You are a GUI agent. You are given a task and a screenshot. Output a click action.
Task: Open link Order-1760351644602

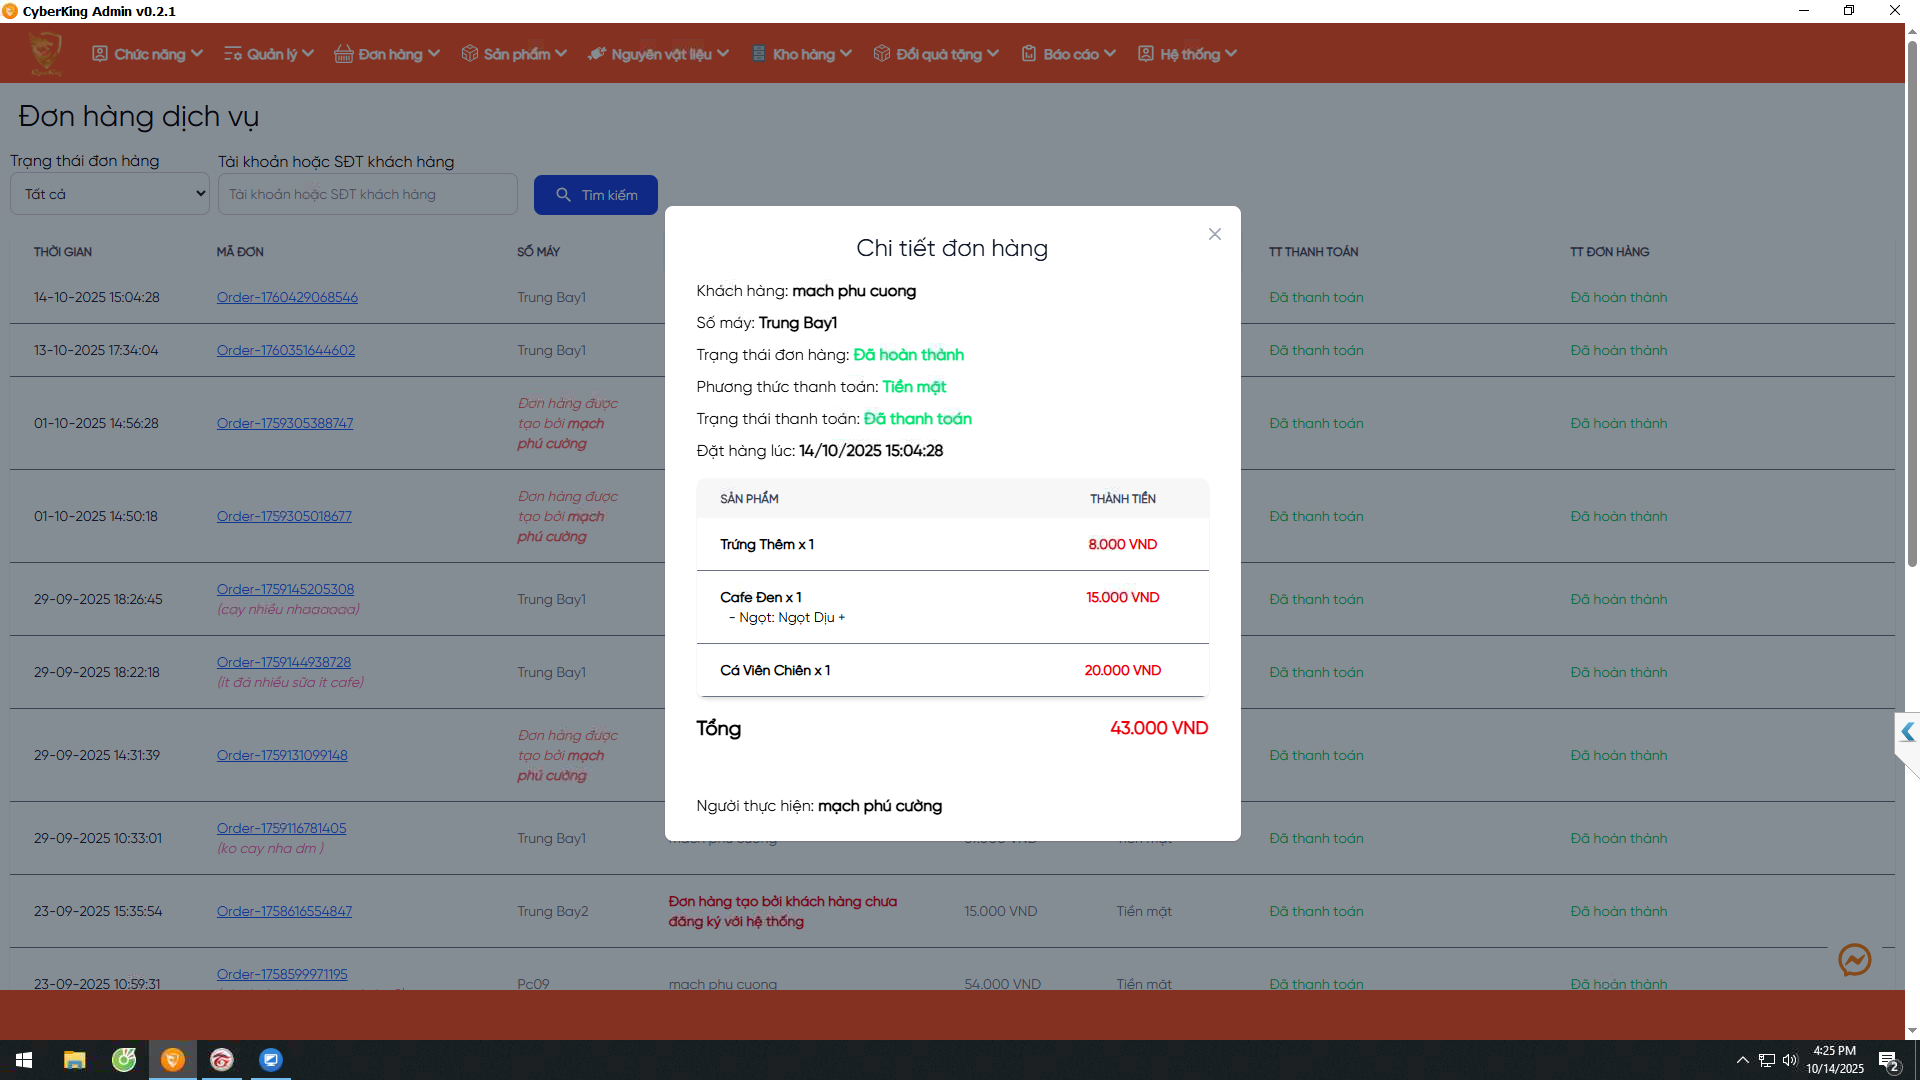click(x=286, y=350)
